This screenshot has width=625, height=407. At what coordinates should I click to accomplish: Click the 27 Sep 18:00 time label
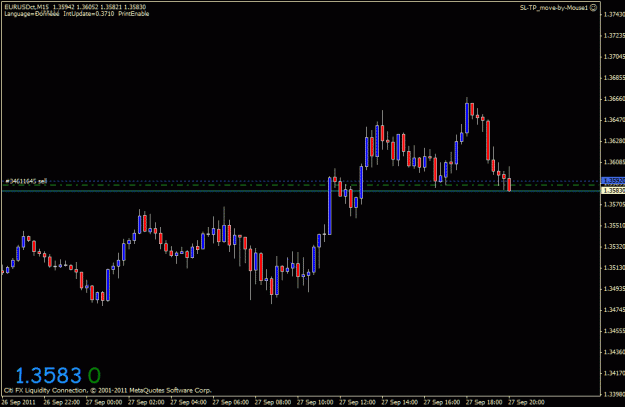click(484, 402)
